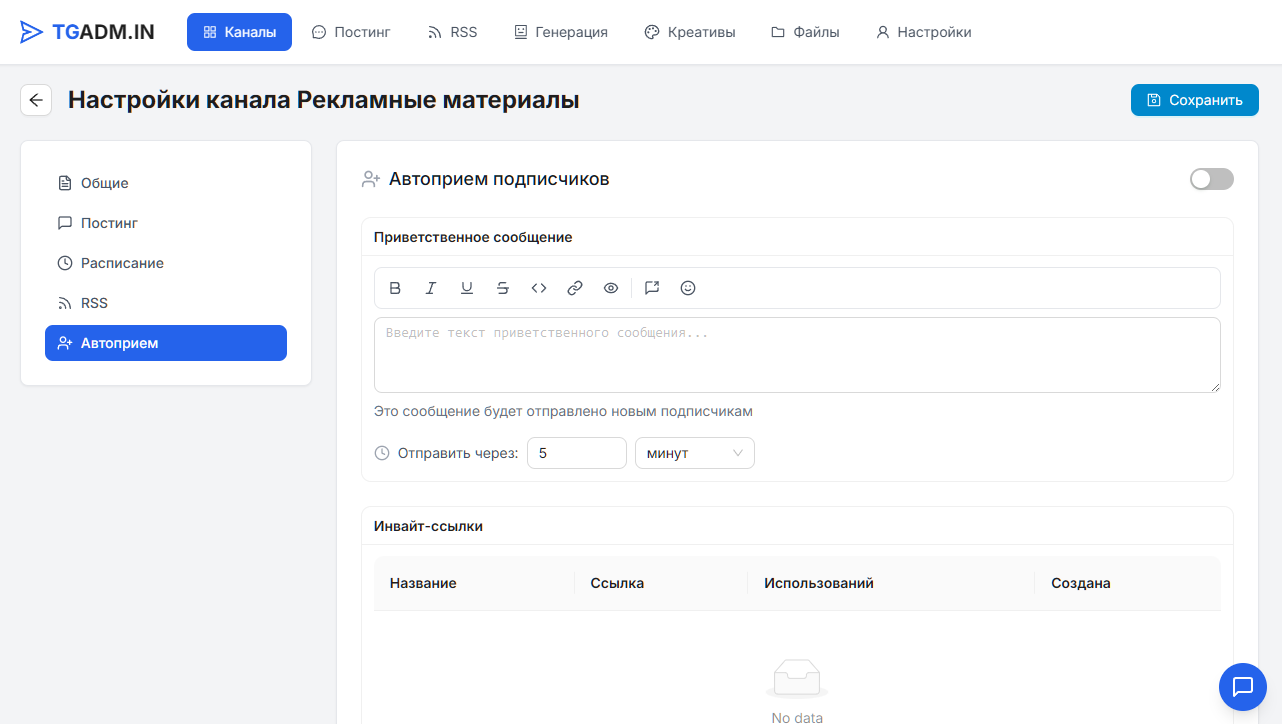Switch to the Расписание settings tab
Screen dimensions: 1282x724
coord(122,263)
